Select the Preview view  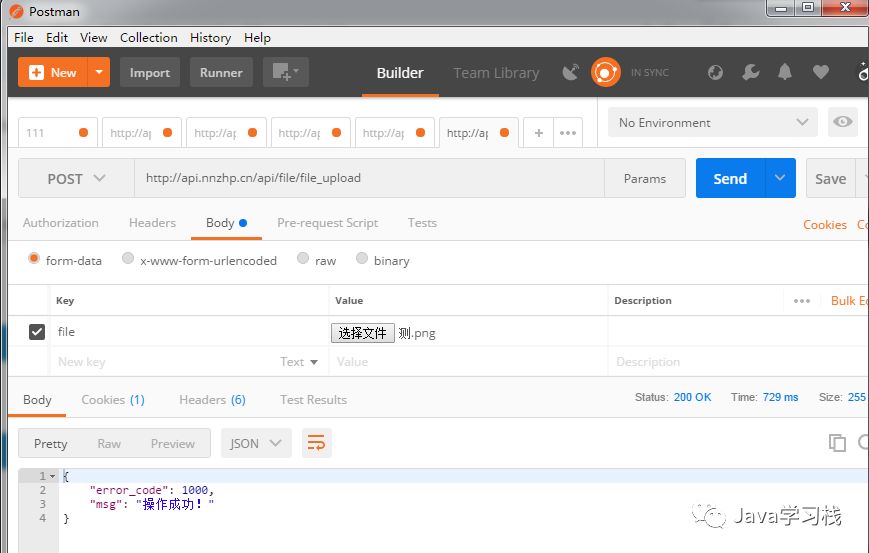(172, 443)
